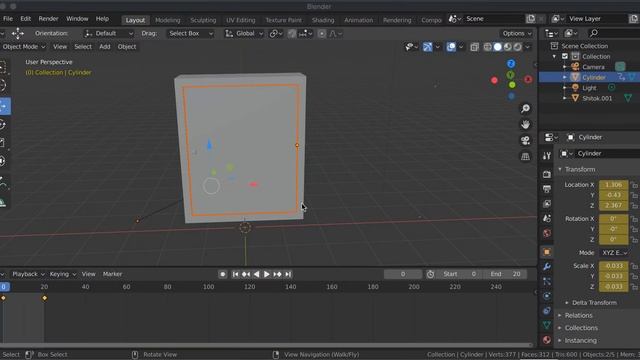
Task: Toggle snapping magnet in header
Action: coord(292,34)
